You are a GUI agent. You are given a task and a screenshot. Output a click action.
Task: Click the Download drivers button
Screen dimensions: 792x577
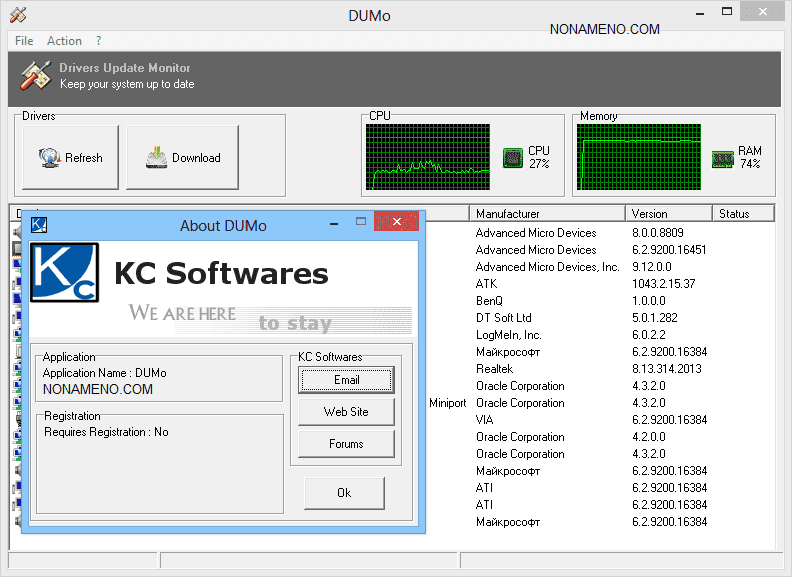click(x=183, y=158)
